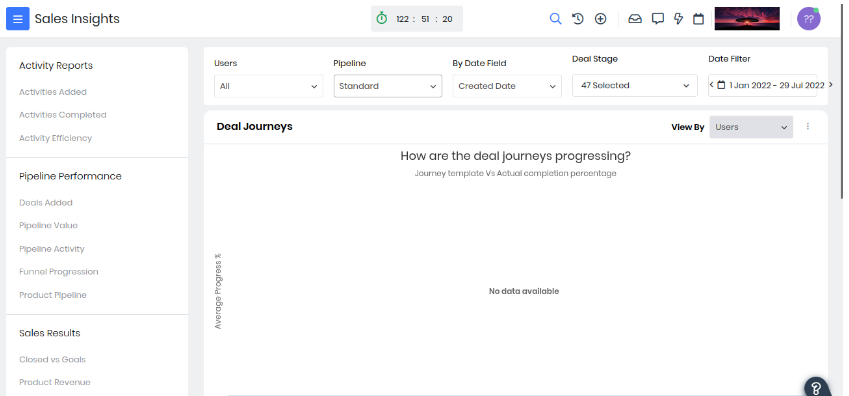Open the hamburger navigation menu
849x396 pixels.
click(x=17, y=19)
